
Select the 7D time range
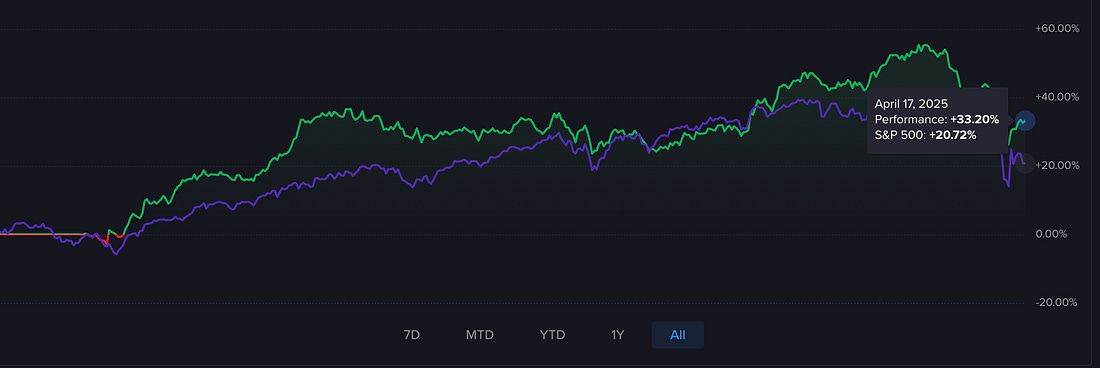click(x=412, y=335)
